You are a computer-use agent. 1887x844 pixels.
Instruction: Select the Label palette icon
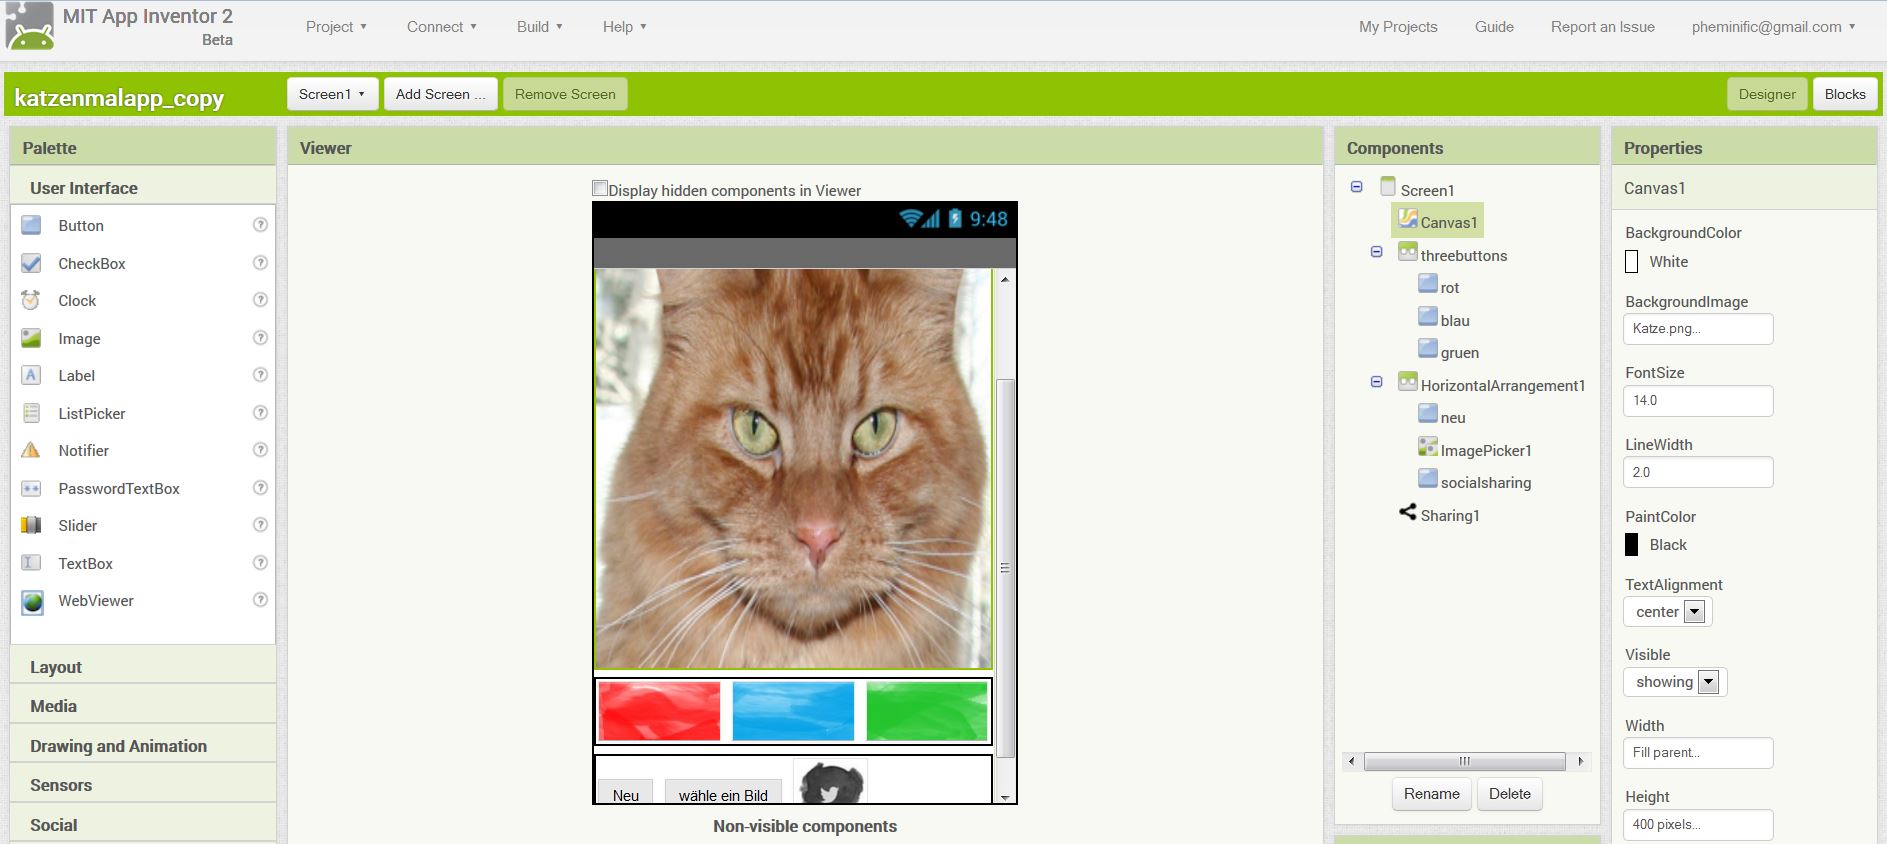[31, 375]
